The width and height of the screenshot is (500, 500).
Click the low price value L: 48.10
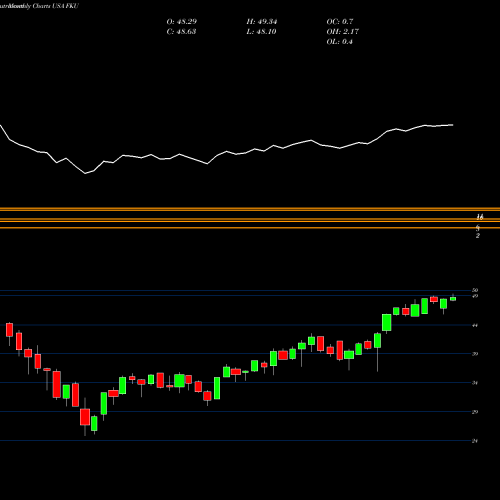261,32
